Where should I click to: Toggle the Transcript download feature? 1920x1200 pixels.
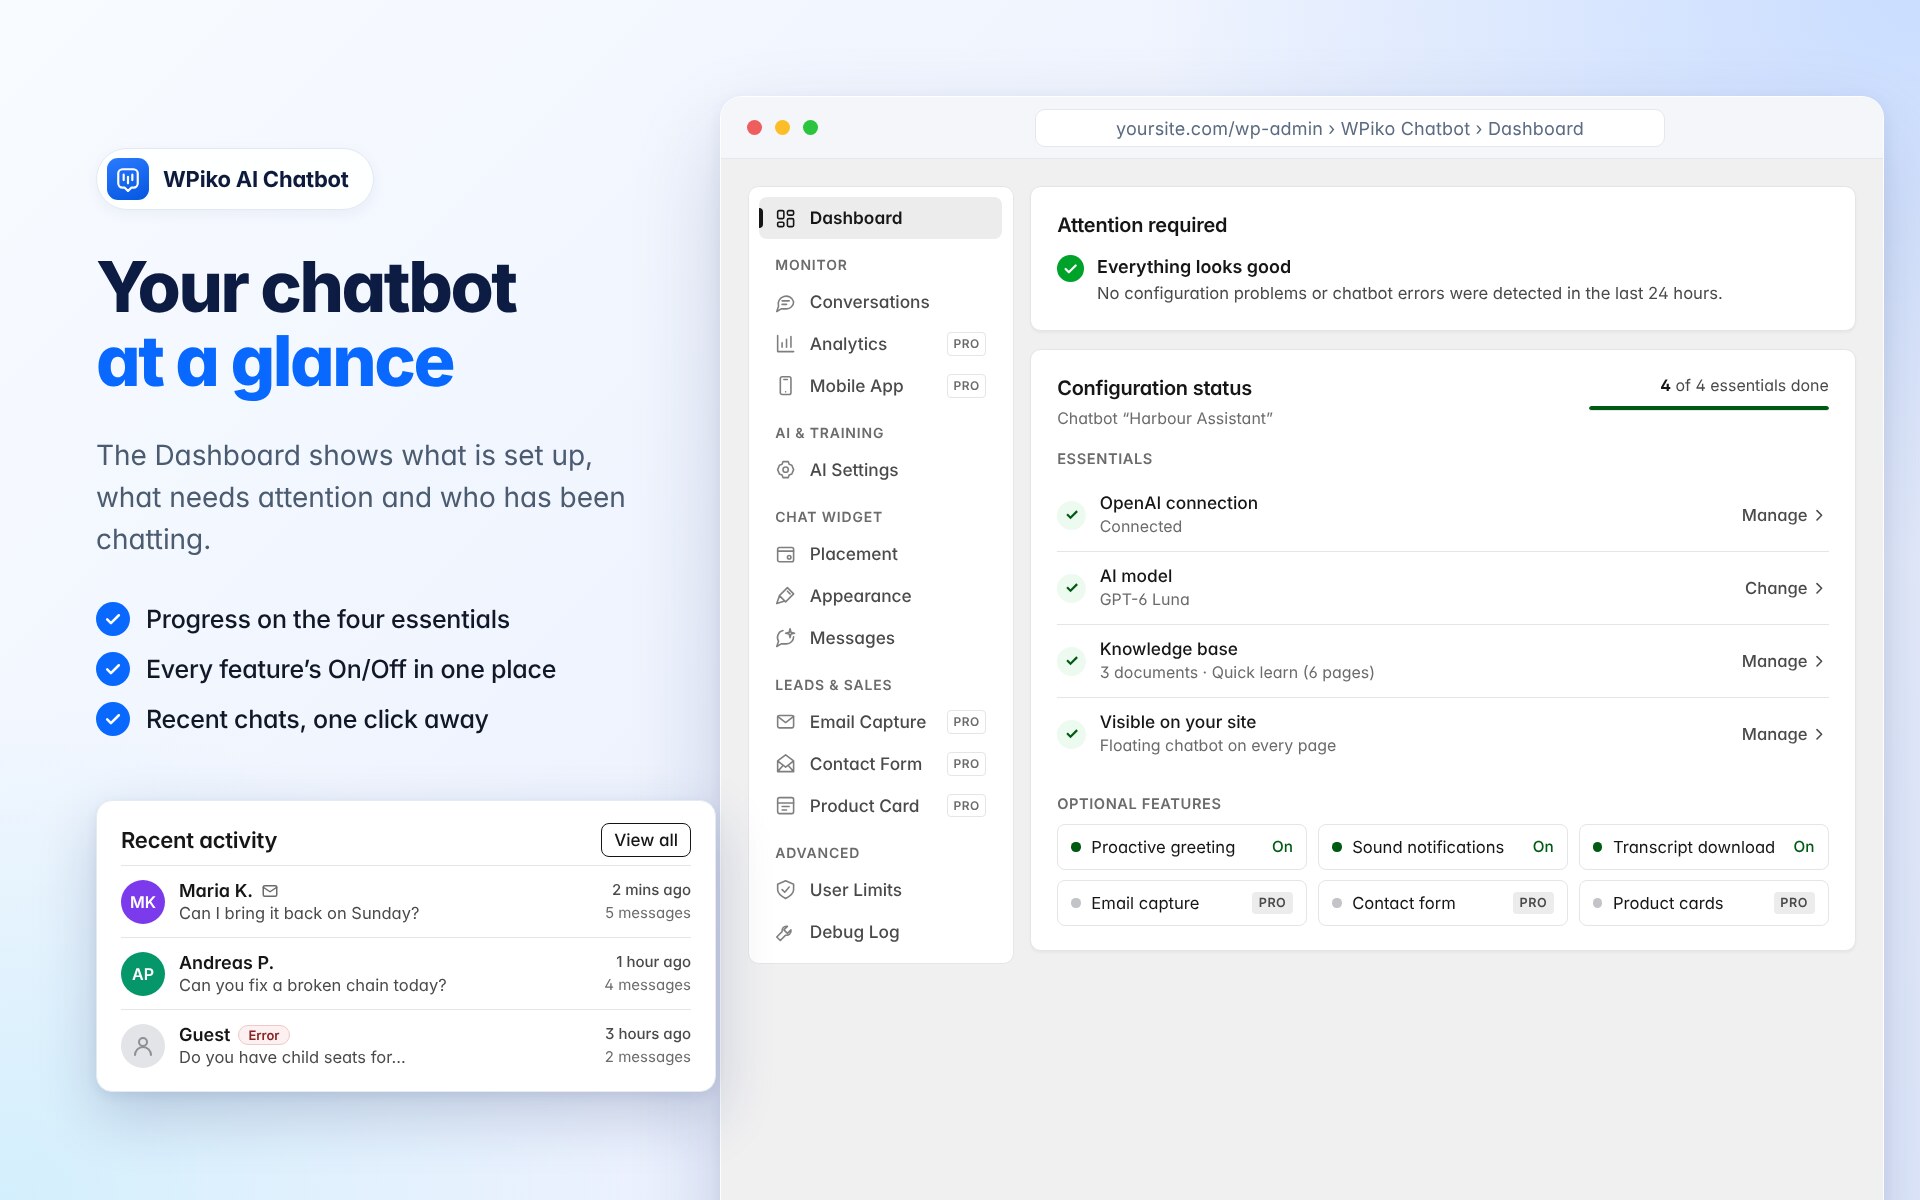[x=1703, y=847]
